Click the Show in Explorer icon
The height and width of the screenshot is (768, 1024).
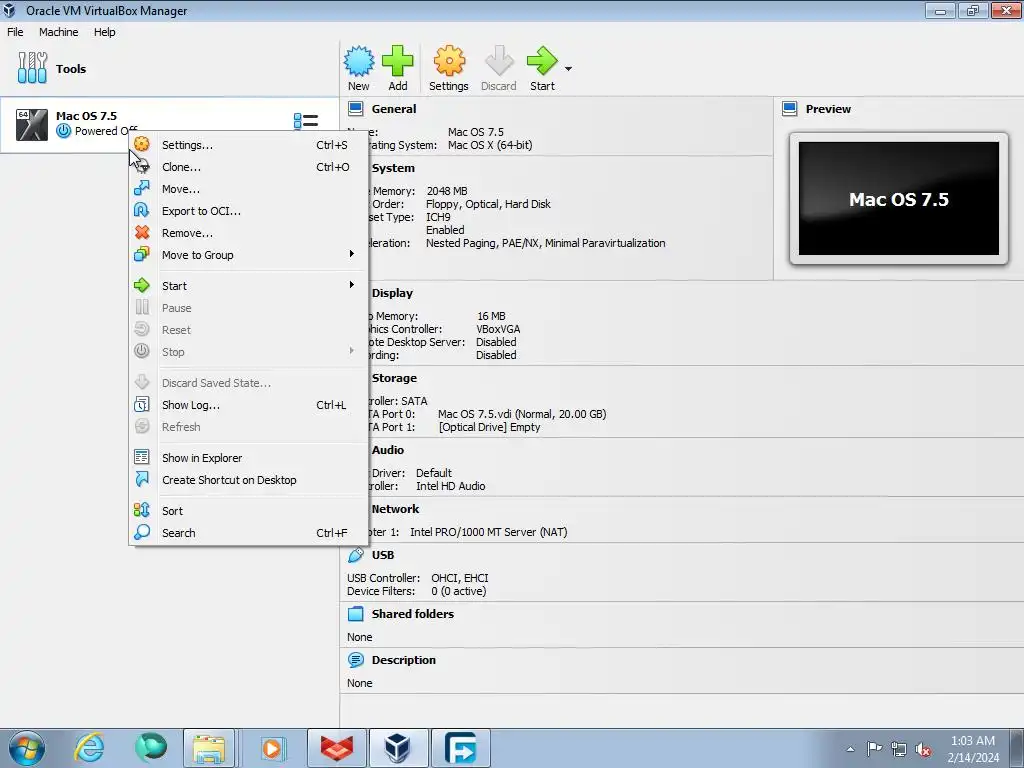coord(142,457)
